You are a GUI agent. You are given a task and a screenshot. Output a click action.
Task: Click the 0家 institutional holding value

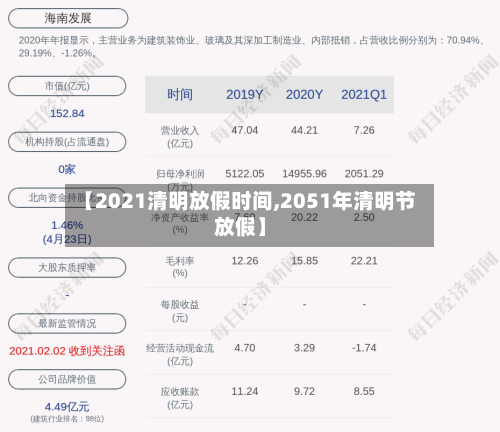pos(67,169)
